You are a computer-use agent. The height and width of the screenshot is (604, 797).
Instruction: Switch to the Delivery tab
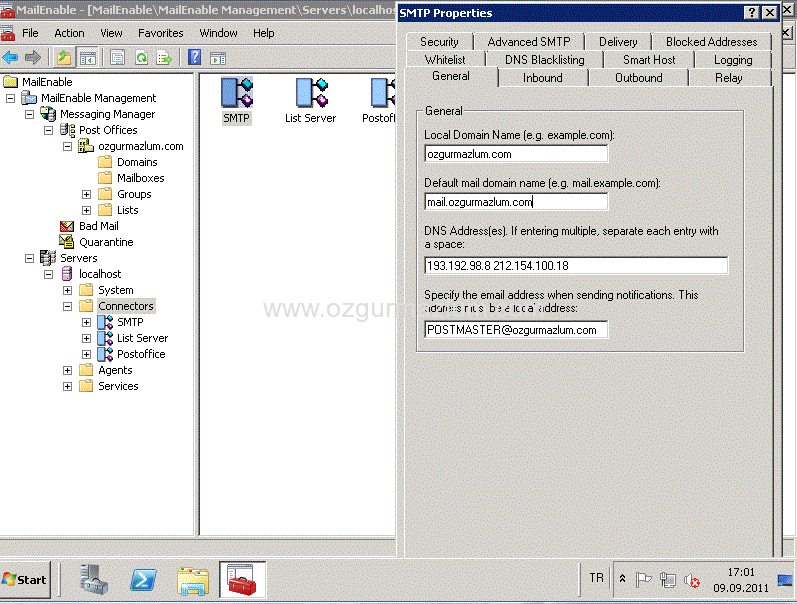tap(618, 42)
